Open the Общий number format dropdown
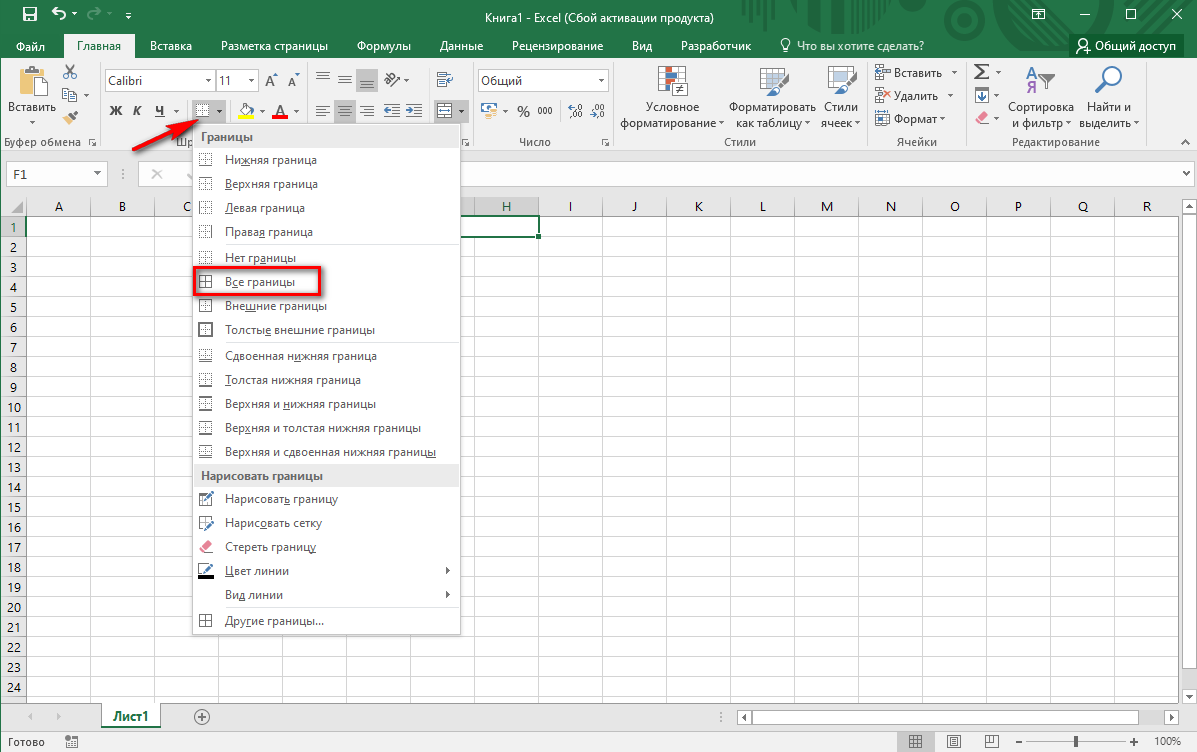 point(601,81)
